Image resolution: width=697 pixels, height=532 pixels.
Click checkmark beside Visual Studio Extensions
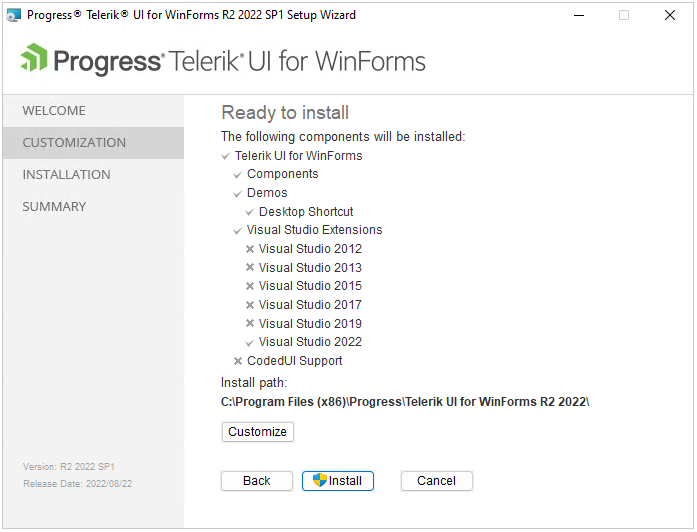238,231
